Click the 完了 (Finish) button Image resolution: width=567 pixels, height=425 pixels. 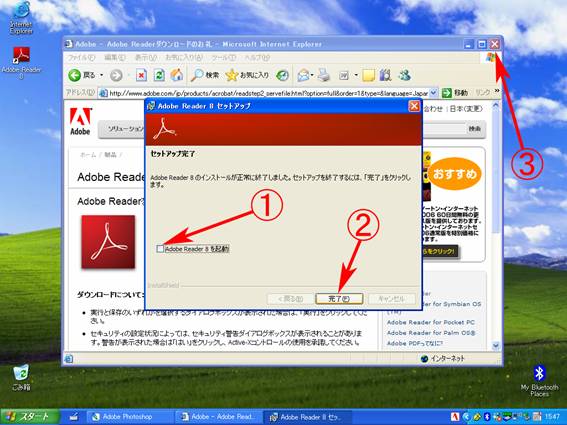(x=339, y=299)
